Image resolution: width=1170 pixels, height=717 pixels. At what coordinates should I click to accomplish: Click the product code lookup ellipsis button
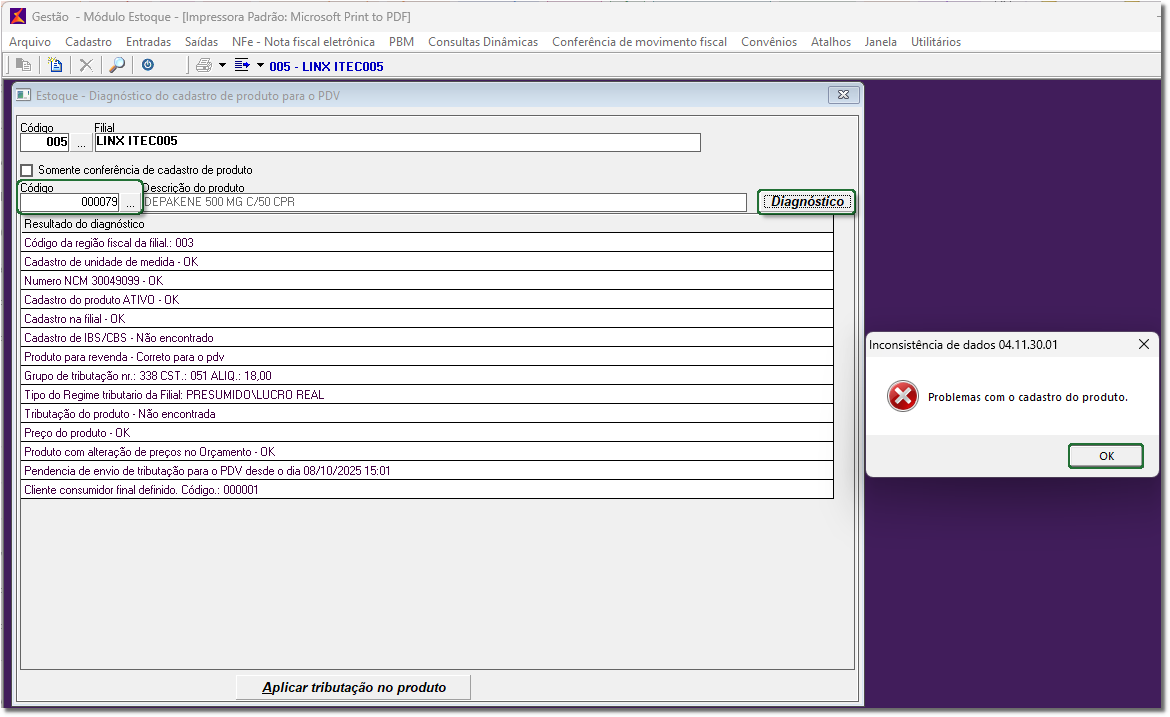pyautogui.click(x=130, y=202)
